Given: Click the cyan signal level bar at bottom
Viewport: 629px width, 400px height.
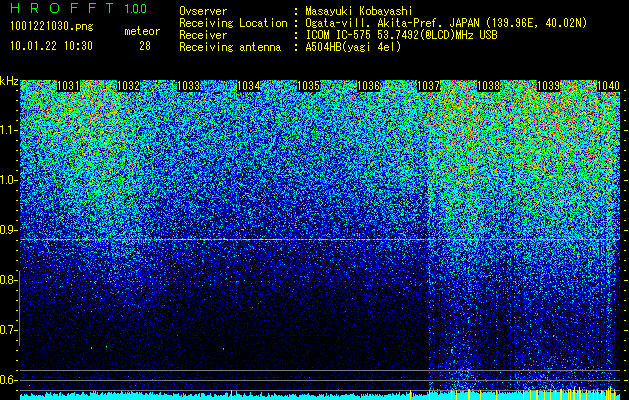Looking at the screenshot, I should (x=320, y=397).
